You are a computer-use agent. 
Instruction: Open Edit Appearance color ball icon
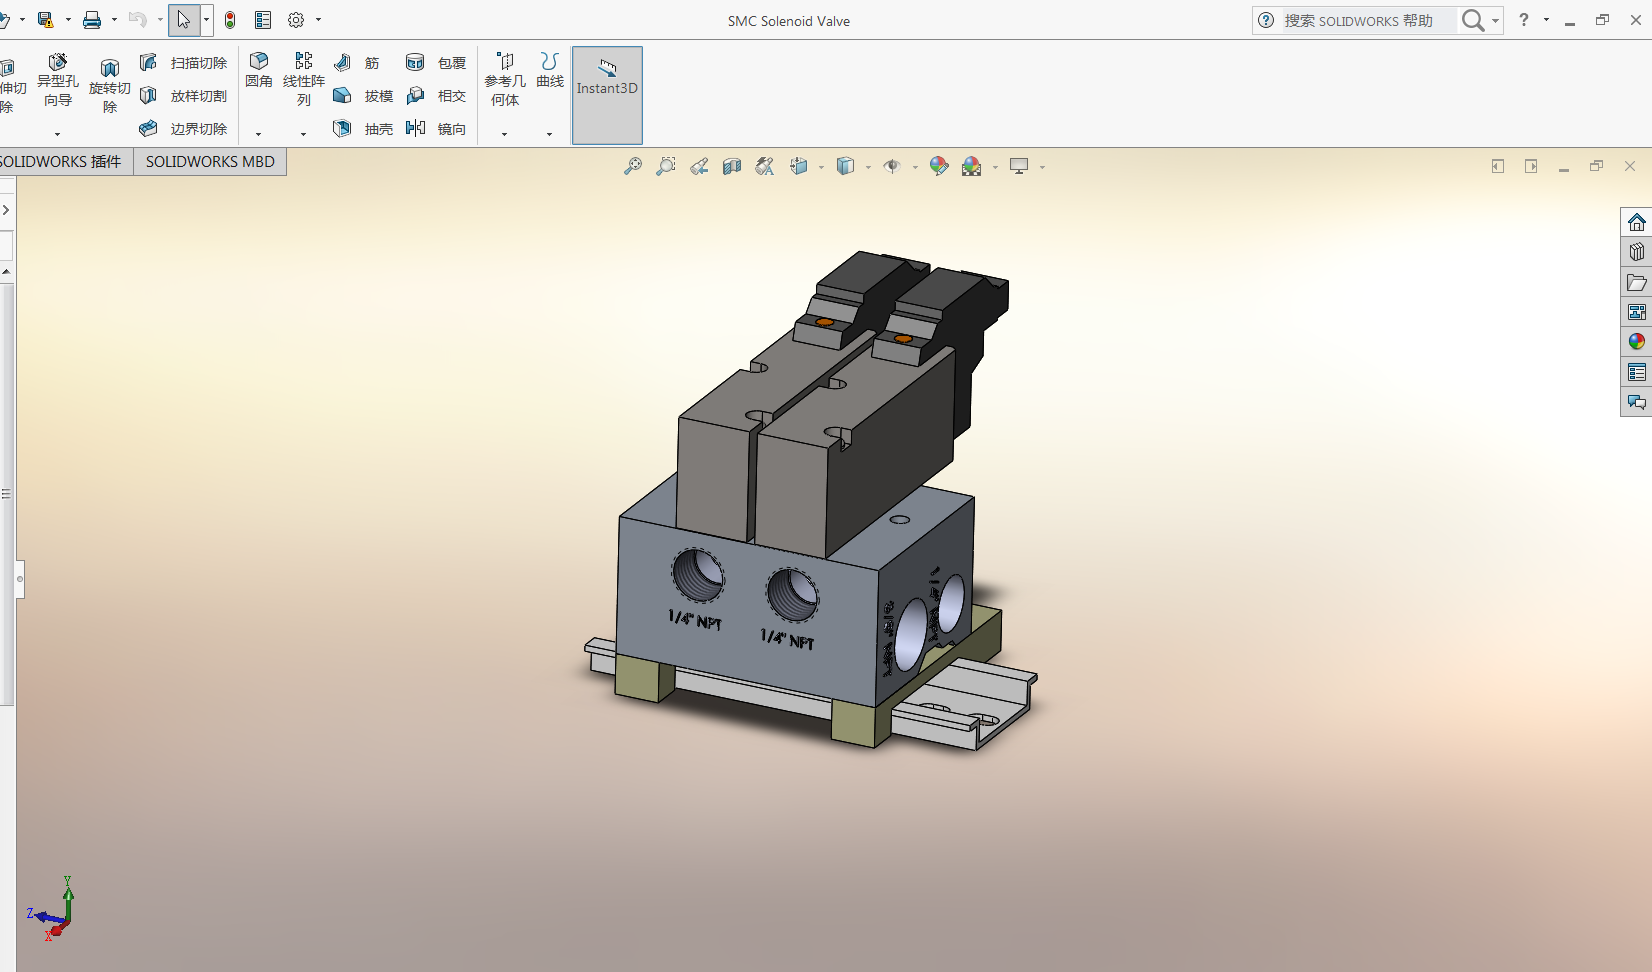938,167
